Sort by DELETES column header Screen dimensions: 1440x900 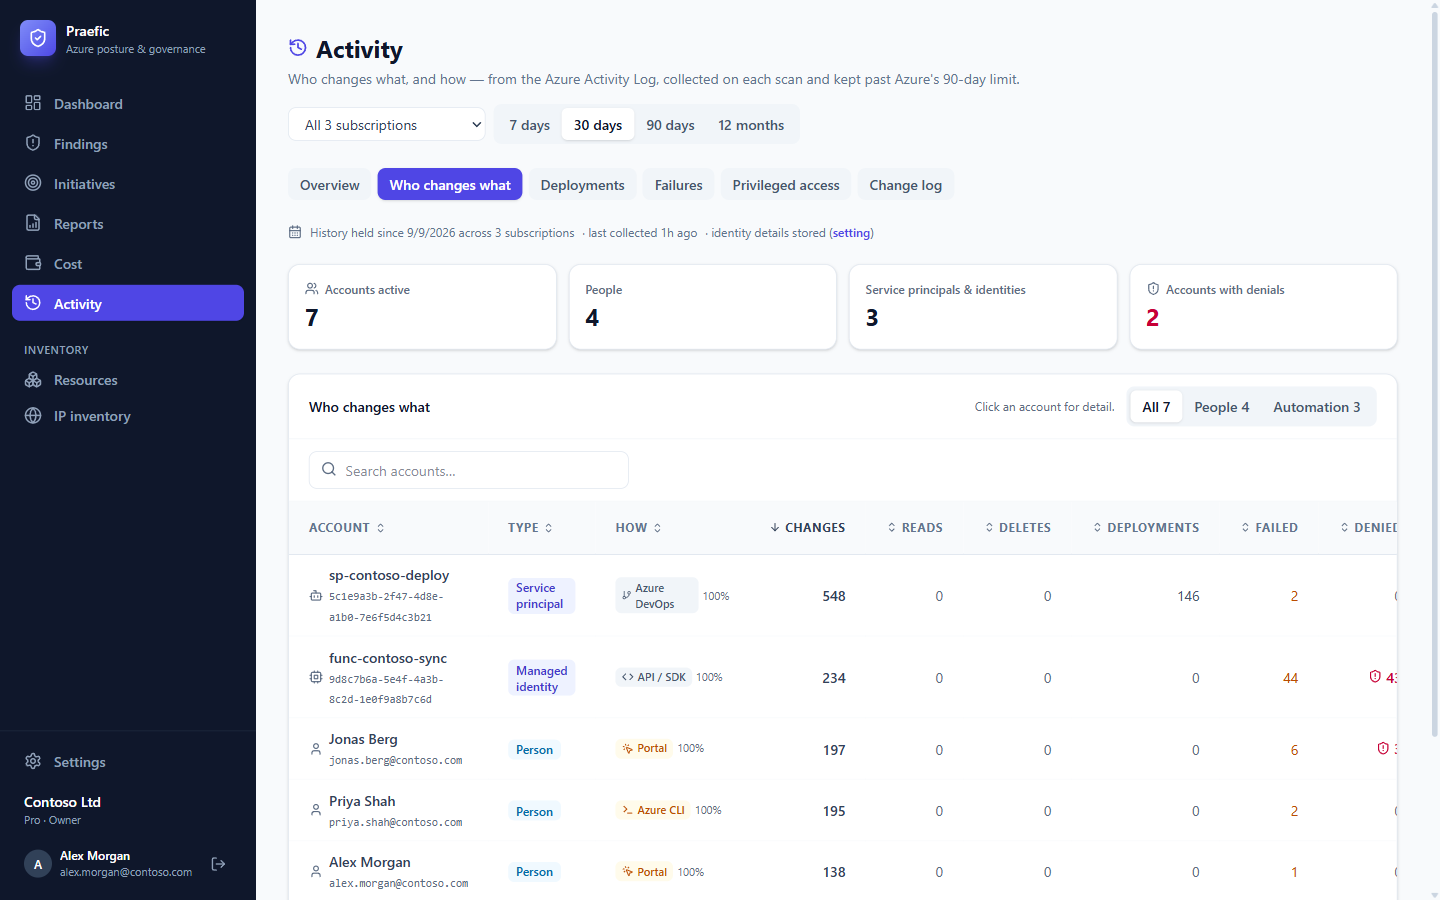click(1018, 528)
